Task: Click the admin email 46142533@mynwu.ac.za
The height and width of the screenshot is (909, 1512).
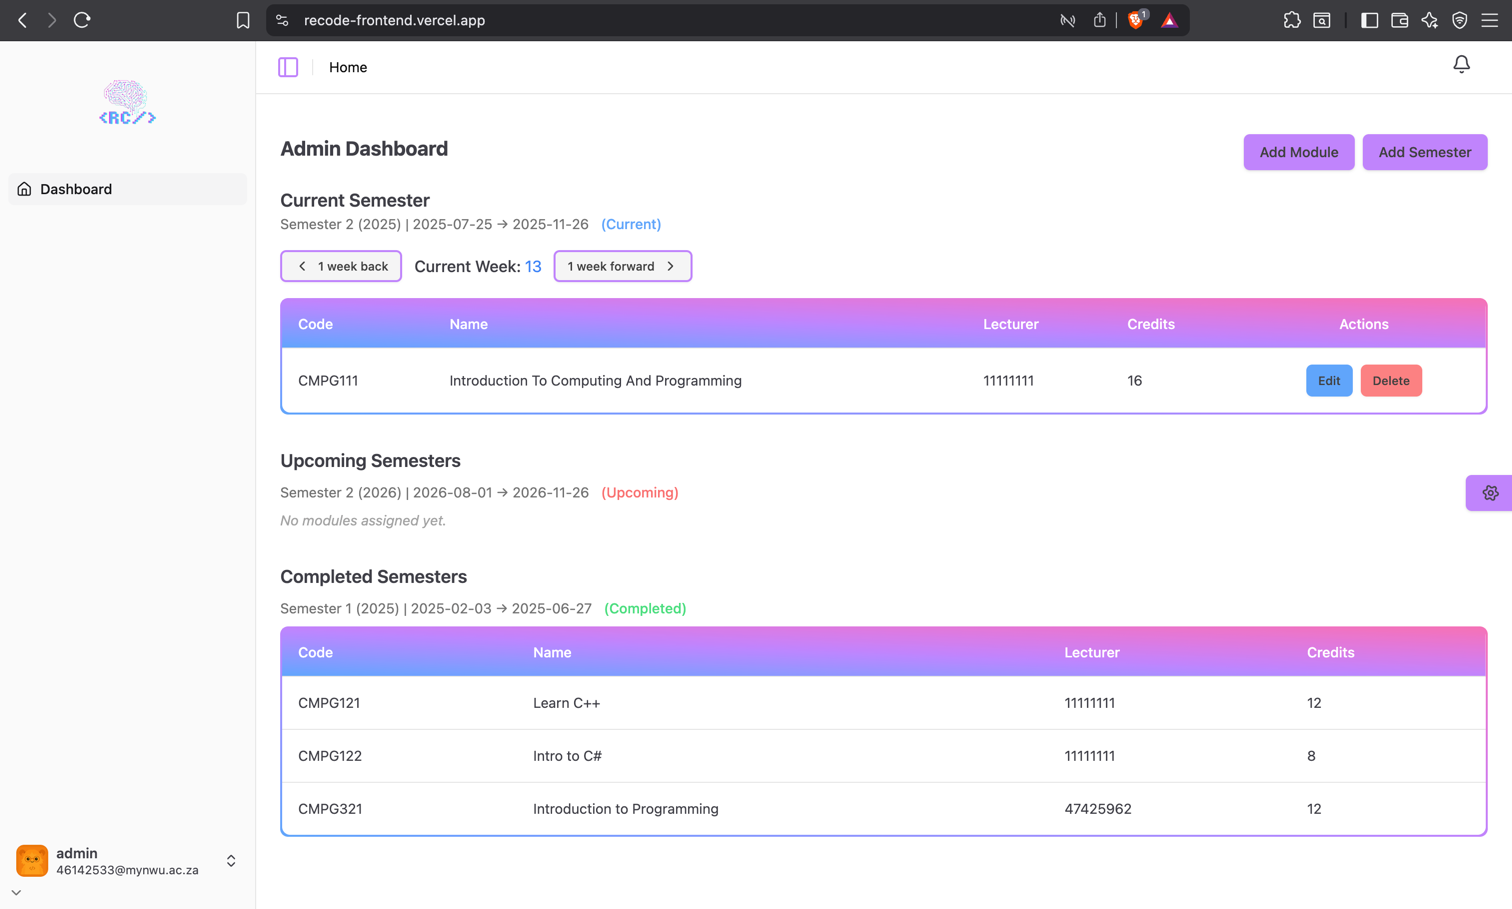Action: point(127,870)
